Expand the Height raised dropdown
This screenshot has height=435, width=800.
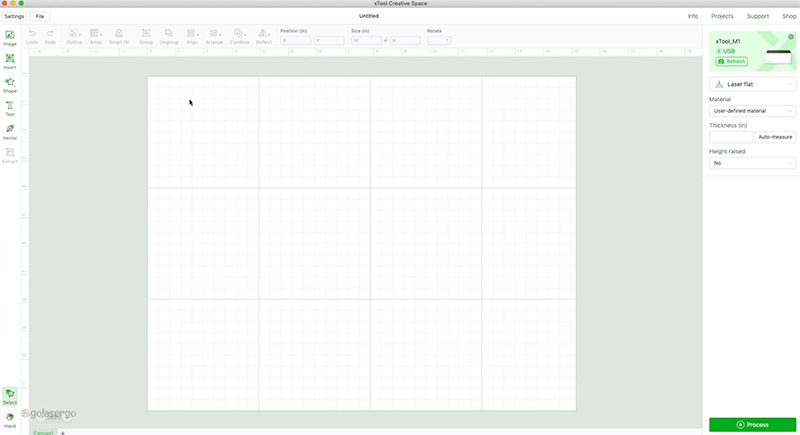pos(753,162)
